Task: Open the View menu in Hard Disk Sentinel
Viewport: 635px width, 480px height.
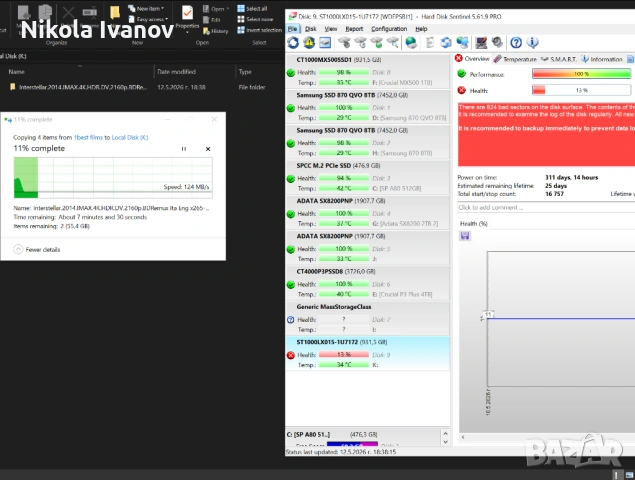Action: pos(331,29)
